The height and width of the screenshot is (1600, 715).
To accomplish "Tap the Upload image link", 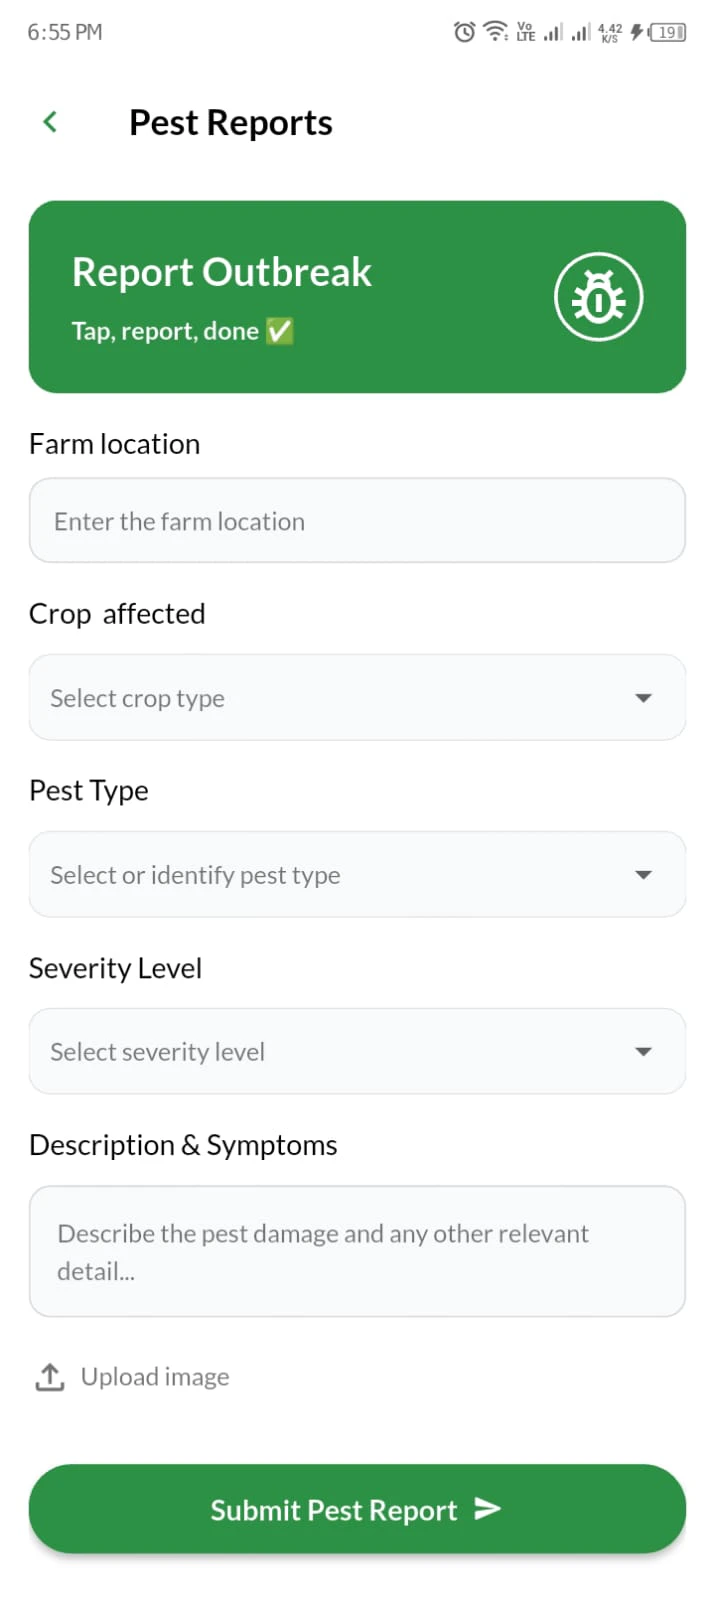I will pyautogui.click(x=155, y=1377).
